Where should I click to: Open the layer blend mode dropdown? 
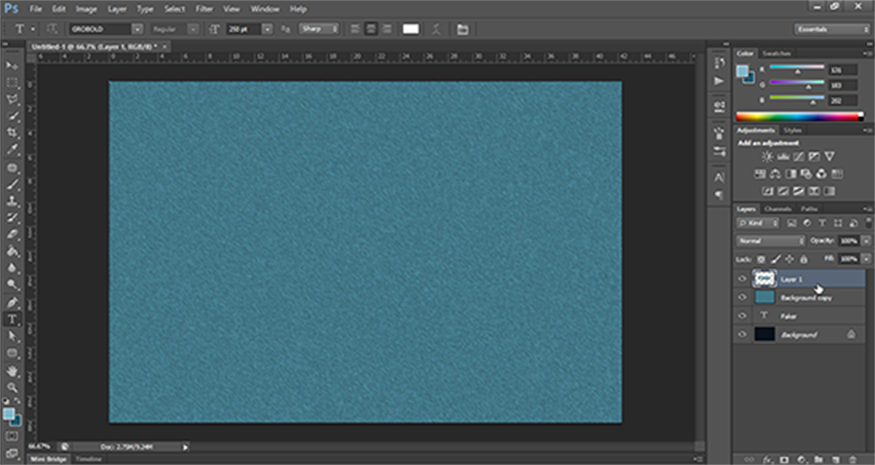click(769, 241)
